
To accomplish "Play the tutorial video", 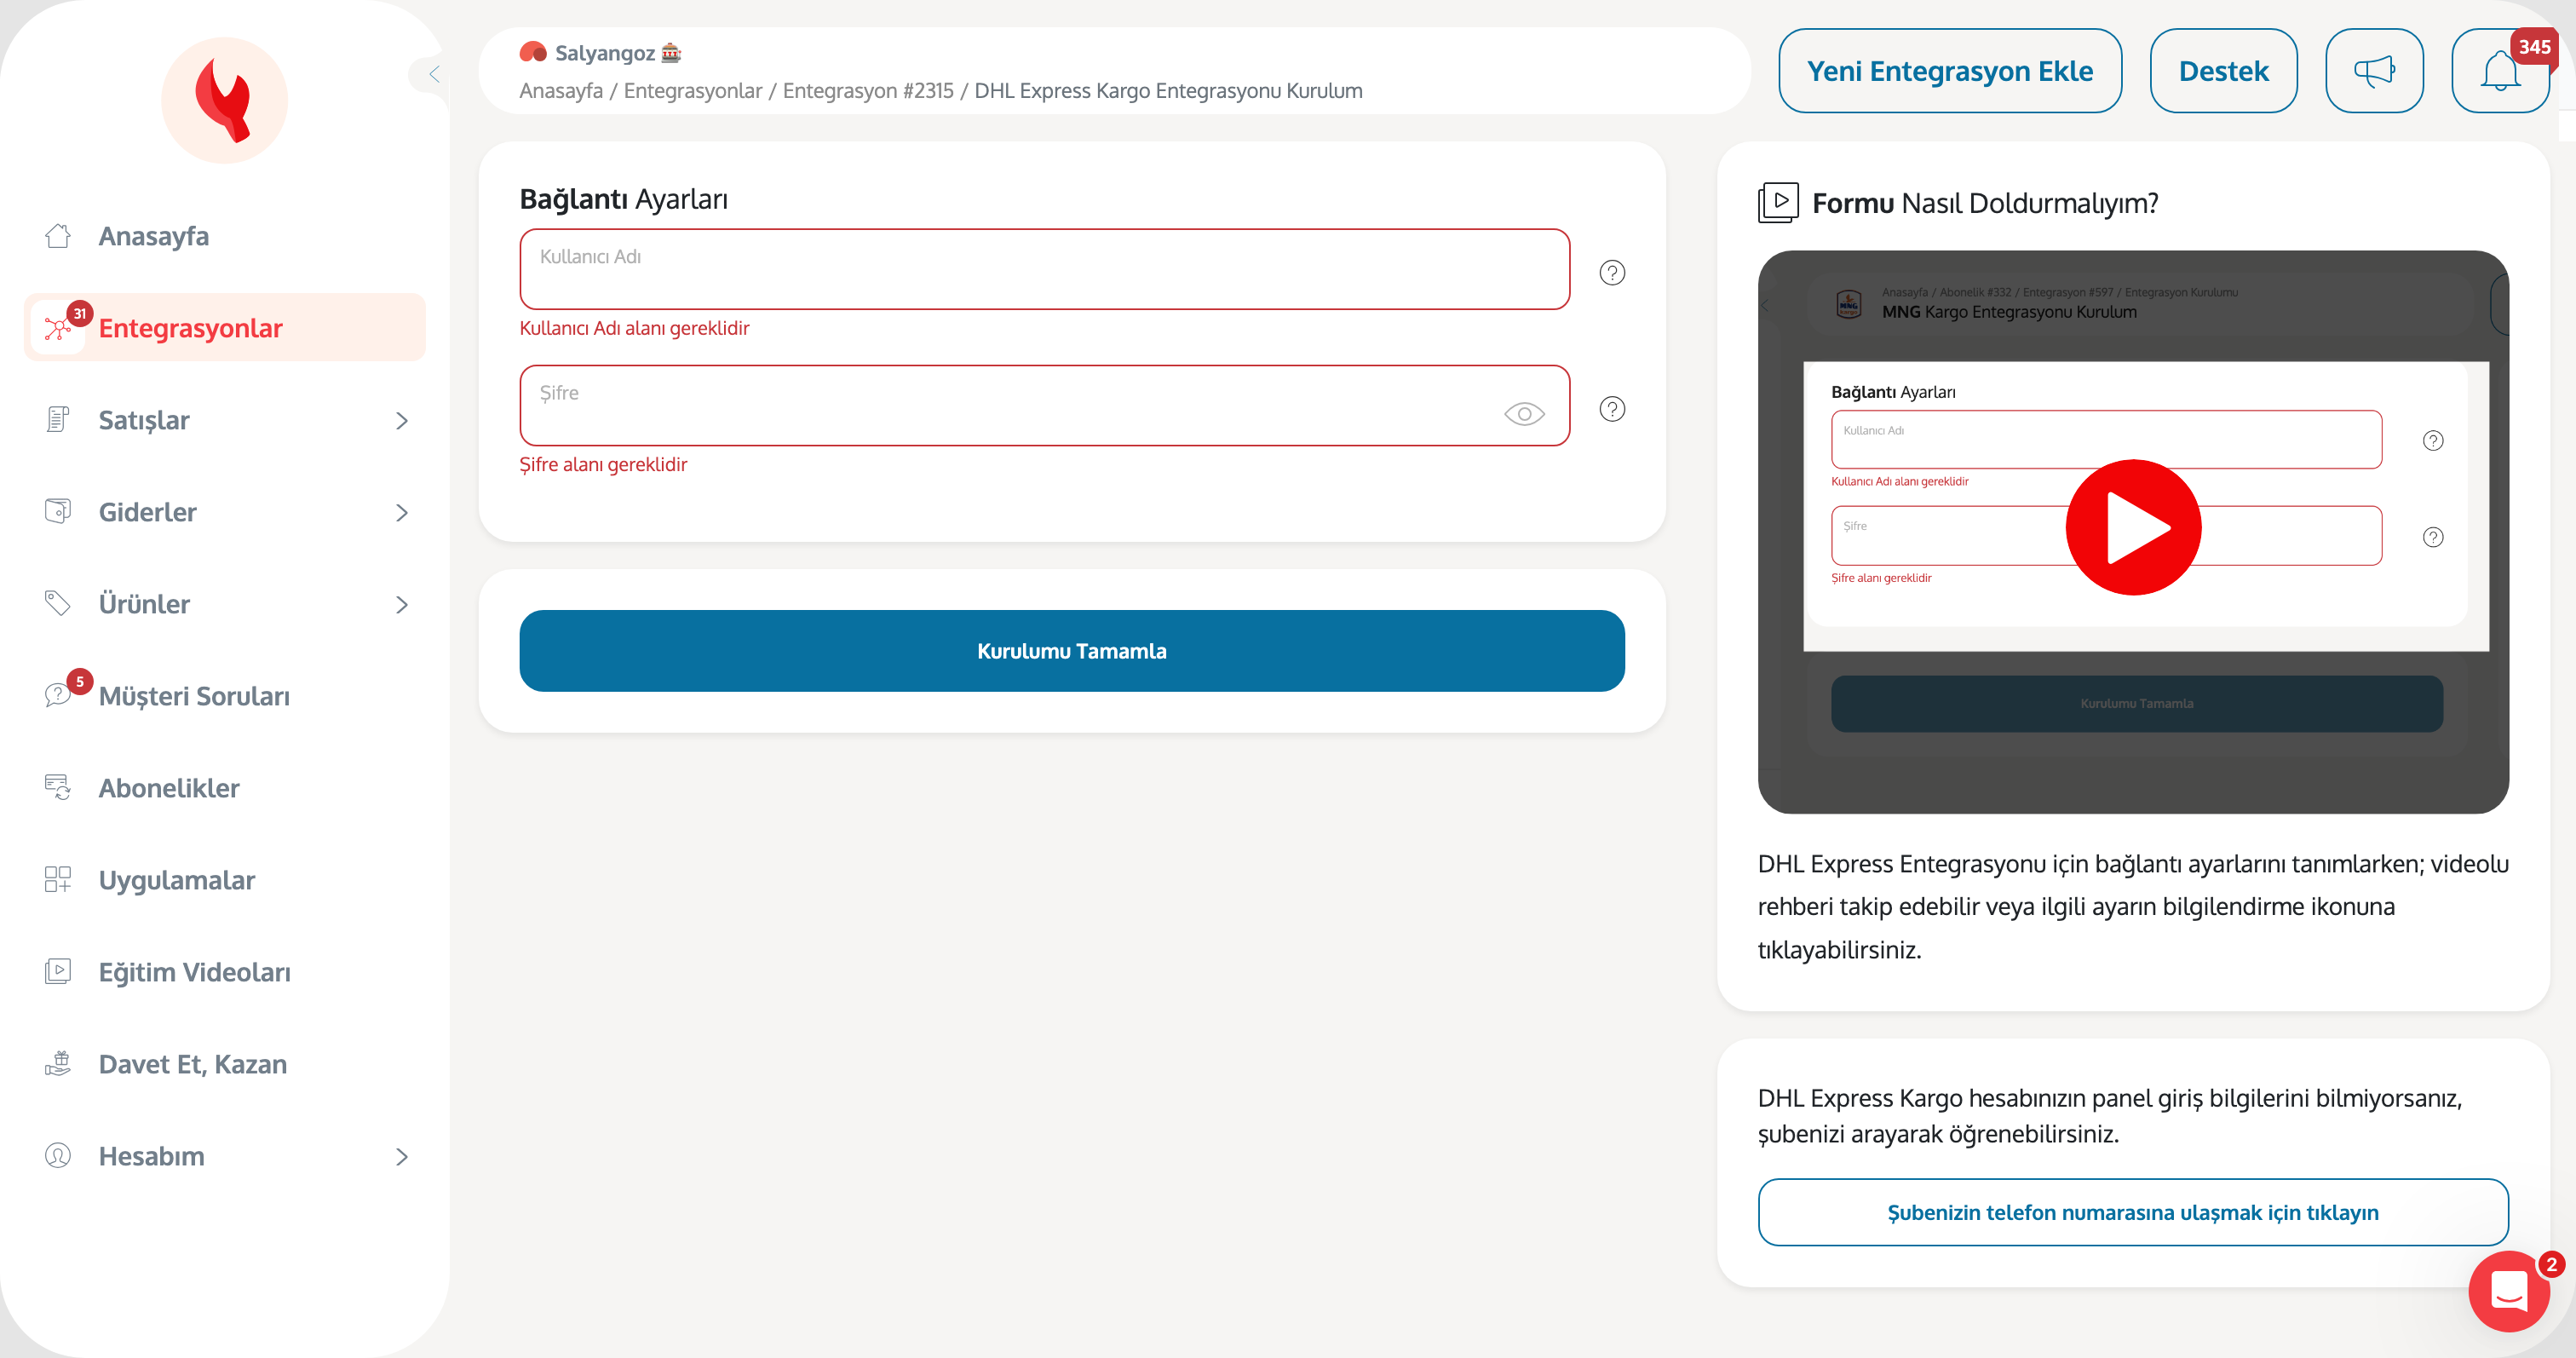I will (x=2133, y=528).
